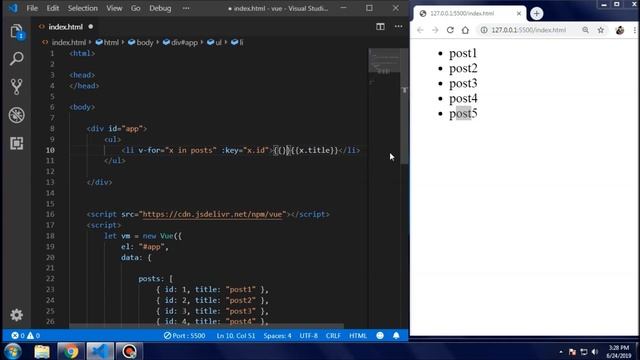Click the VS Code logo icon
This screenshot has height=360, width=640.
pos(13,8)
